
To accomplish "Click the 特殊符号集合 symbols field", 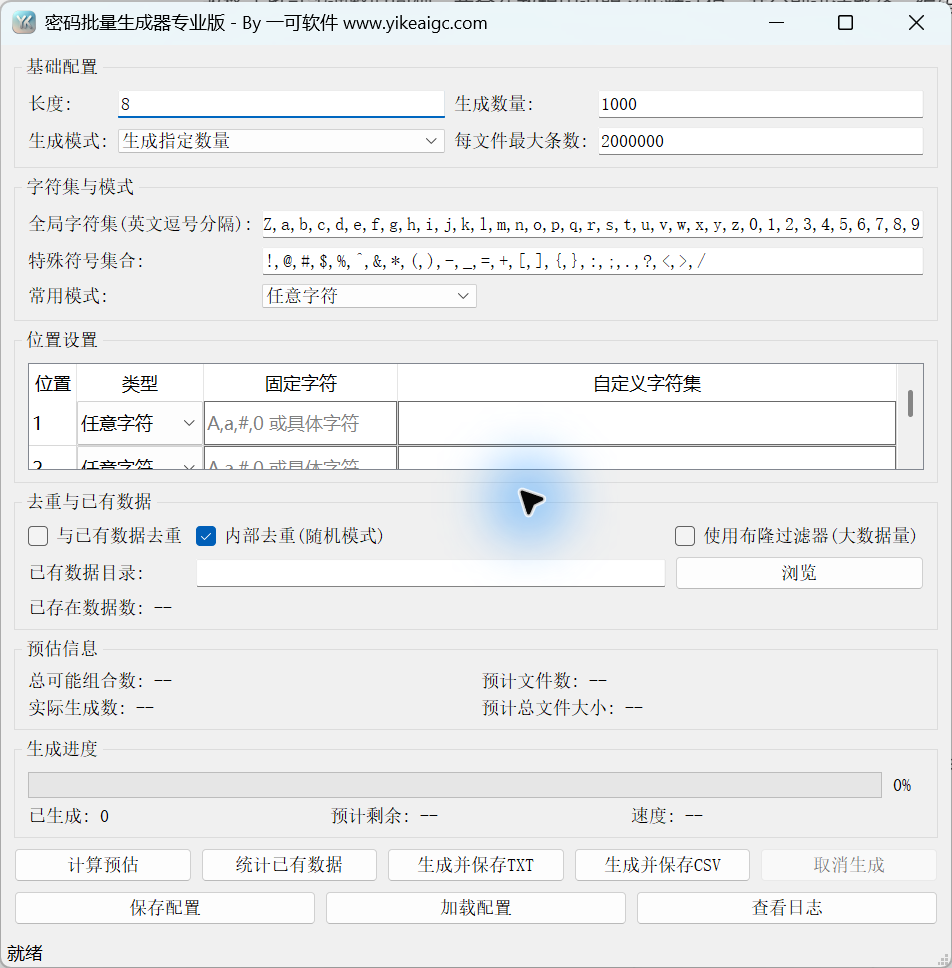I will point(593,261).
